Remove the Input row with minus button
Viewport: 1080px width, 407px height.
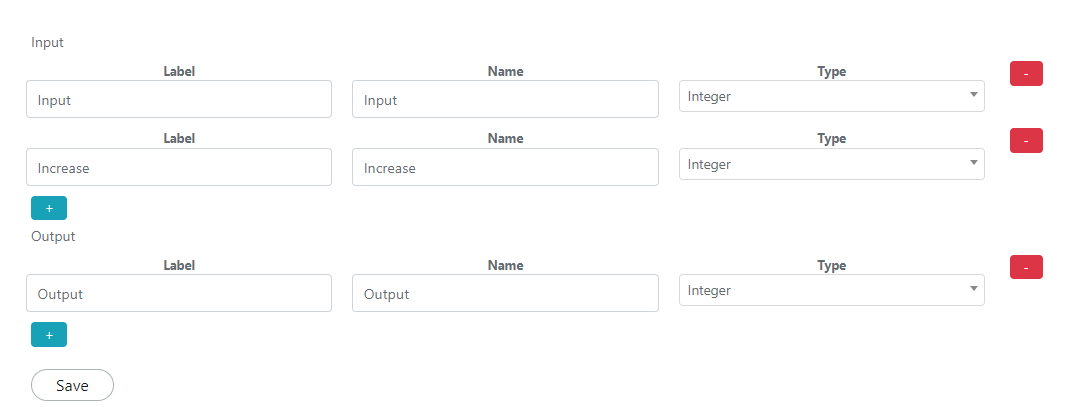tap(1026, 74)
